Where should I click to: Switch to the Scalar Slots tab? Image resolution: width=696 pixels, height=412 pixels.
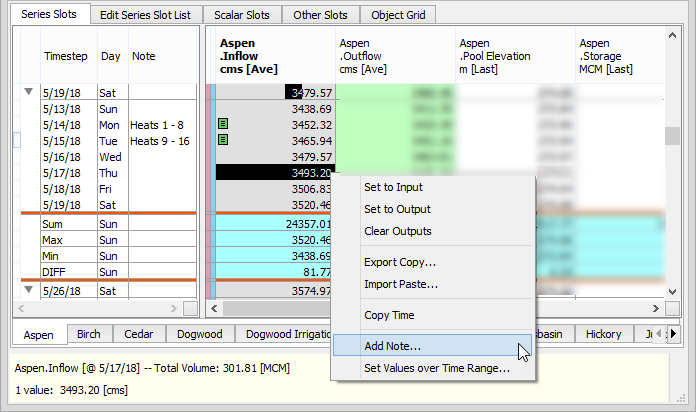(x=241, y=15)
